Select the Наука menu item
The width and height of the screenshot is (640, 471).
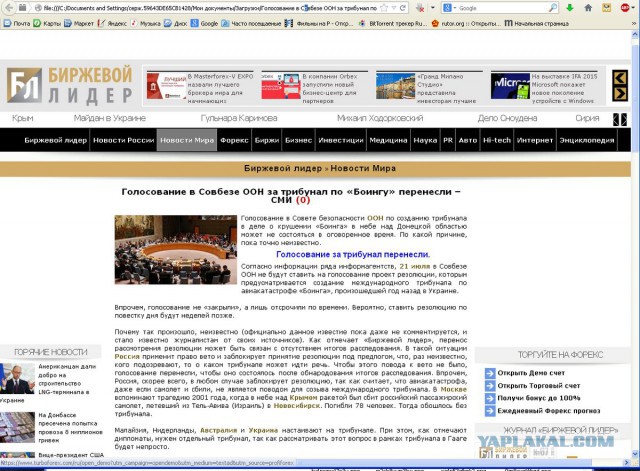(x=425, y=140)
